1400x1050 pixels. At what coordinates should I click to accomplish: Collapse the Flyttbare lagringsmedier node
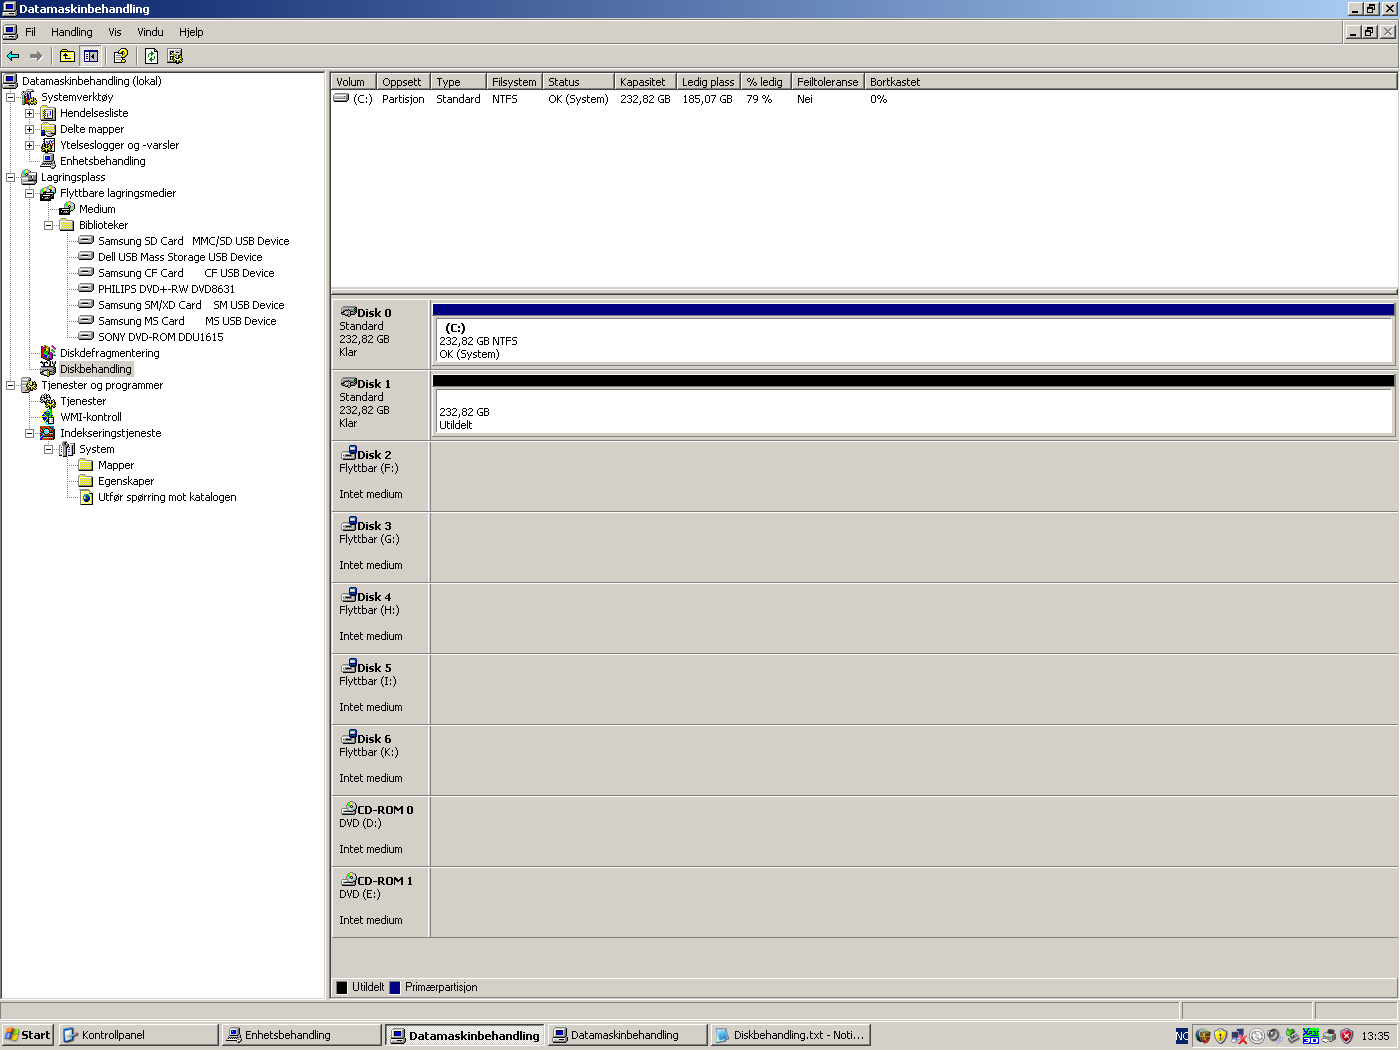point(30,193)
